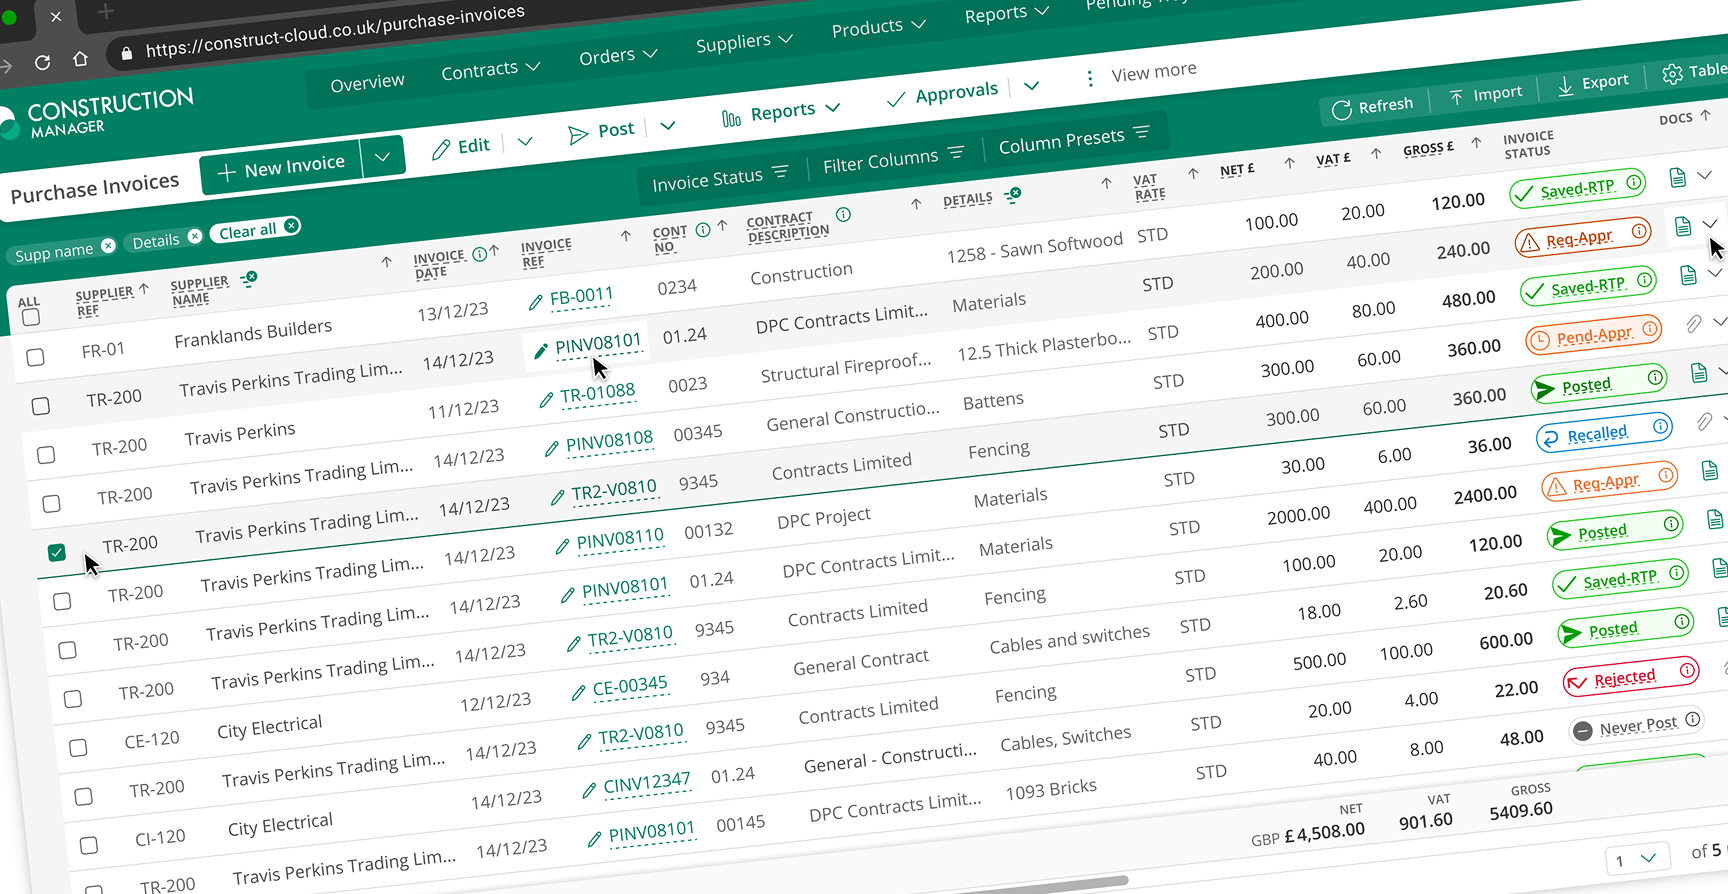Tick the checkbox for the CI-120 row
The width and height of the screenshot is (1728, 894).
point(89,845)
